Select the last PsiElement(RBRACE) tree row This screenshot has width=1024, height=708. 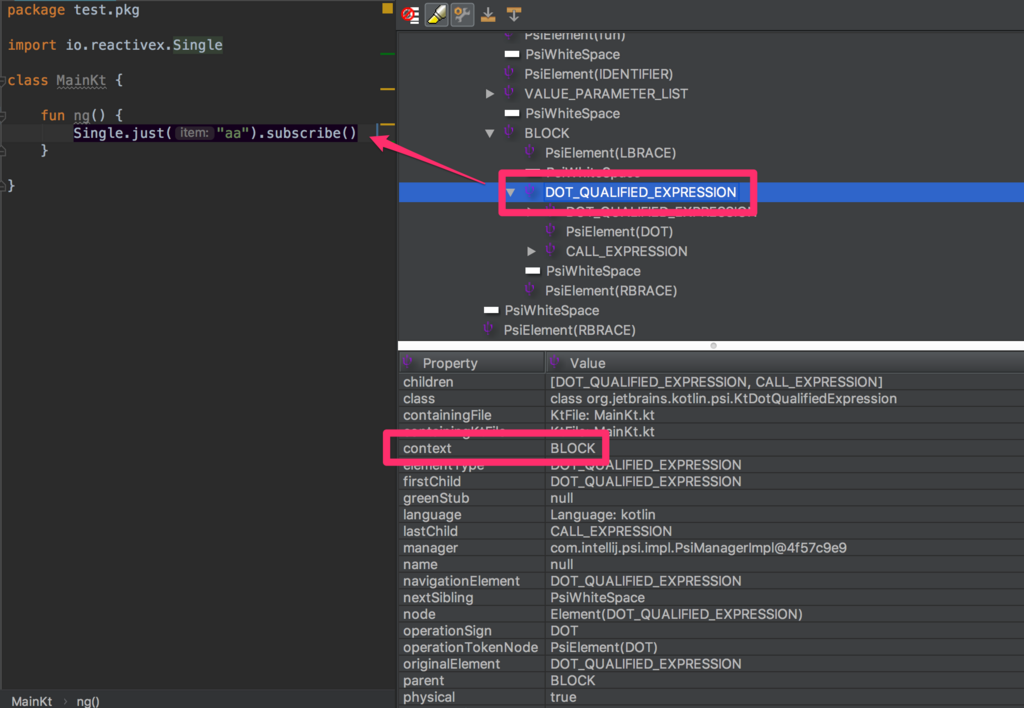click(569, 330)
